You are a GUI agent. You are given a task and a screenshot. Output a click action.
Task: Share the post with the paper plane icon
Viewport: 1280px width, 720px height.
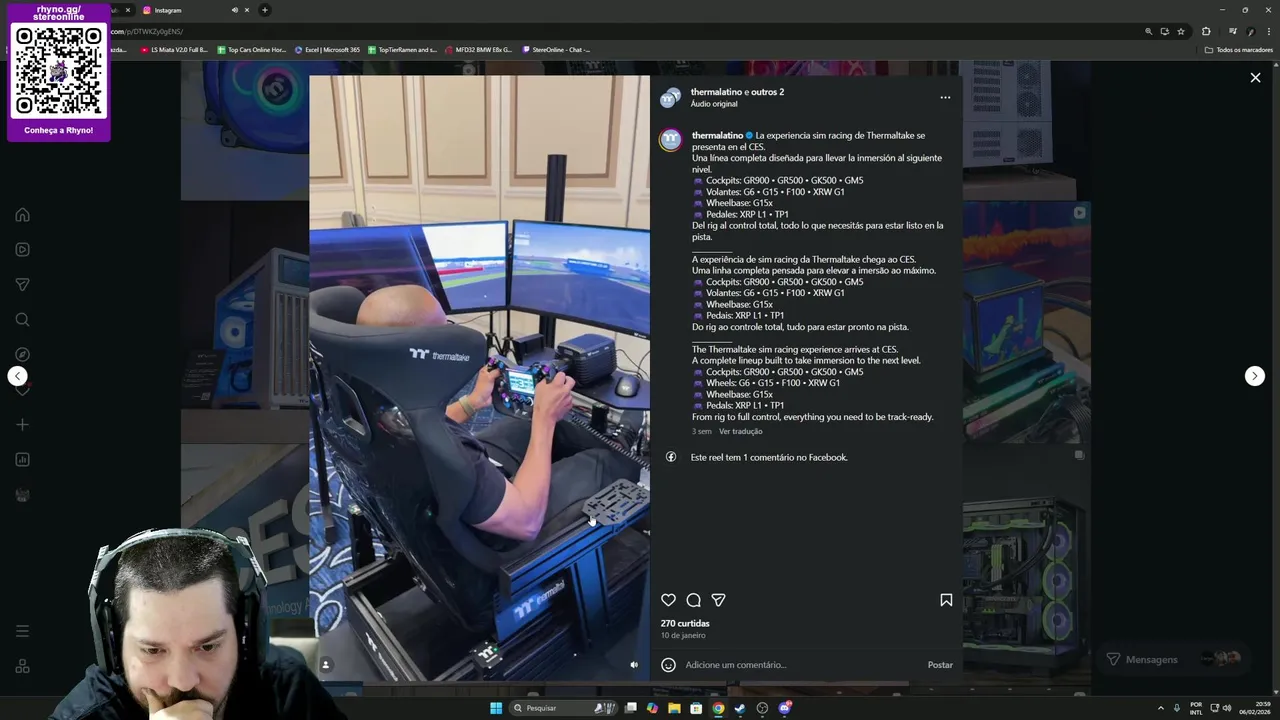pyautogui.click(x=718, y=600)
